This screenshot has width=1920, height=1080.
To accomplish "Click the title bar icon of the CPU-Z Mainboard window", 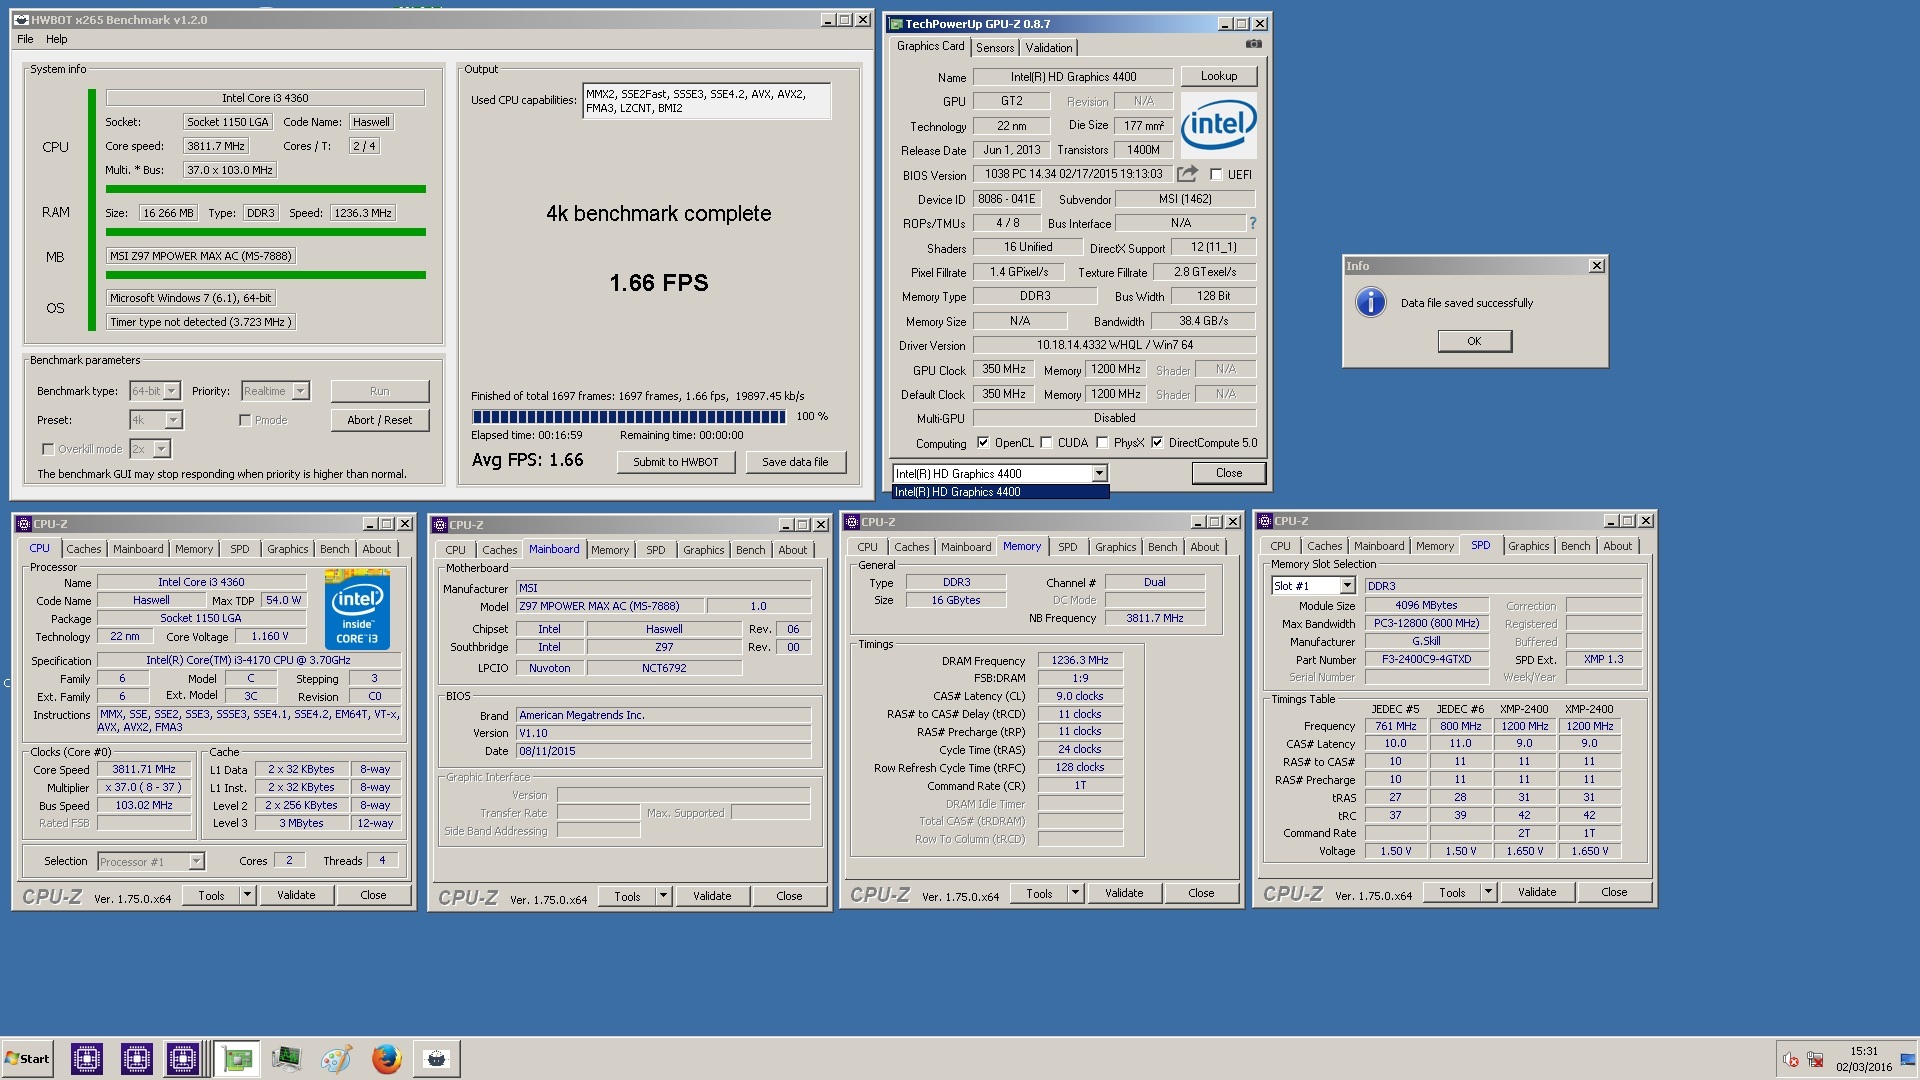I will click(440, 525).
